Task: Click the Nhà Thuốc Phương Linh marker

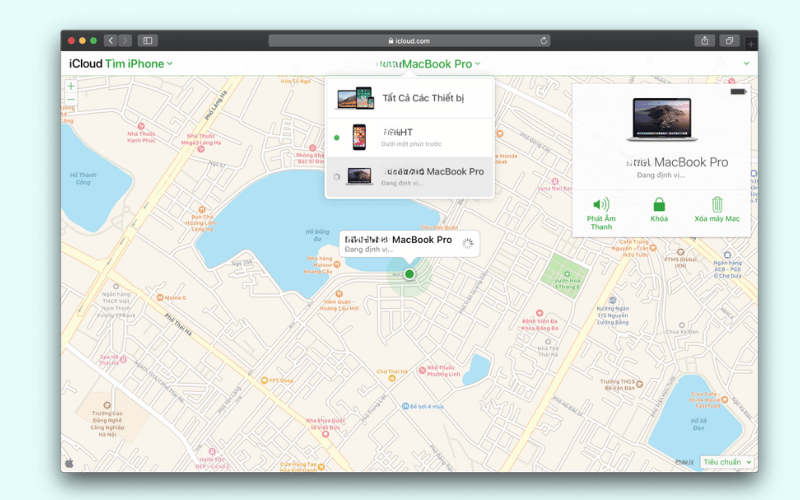Action: point(421,370)
